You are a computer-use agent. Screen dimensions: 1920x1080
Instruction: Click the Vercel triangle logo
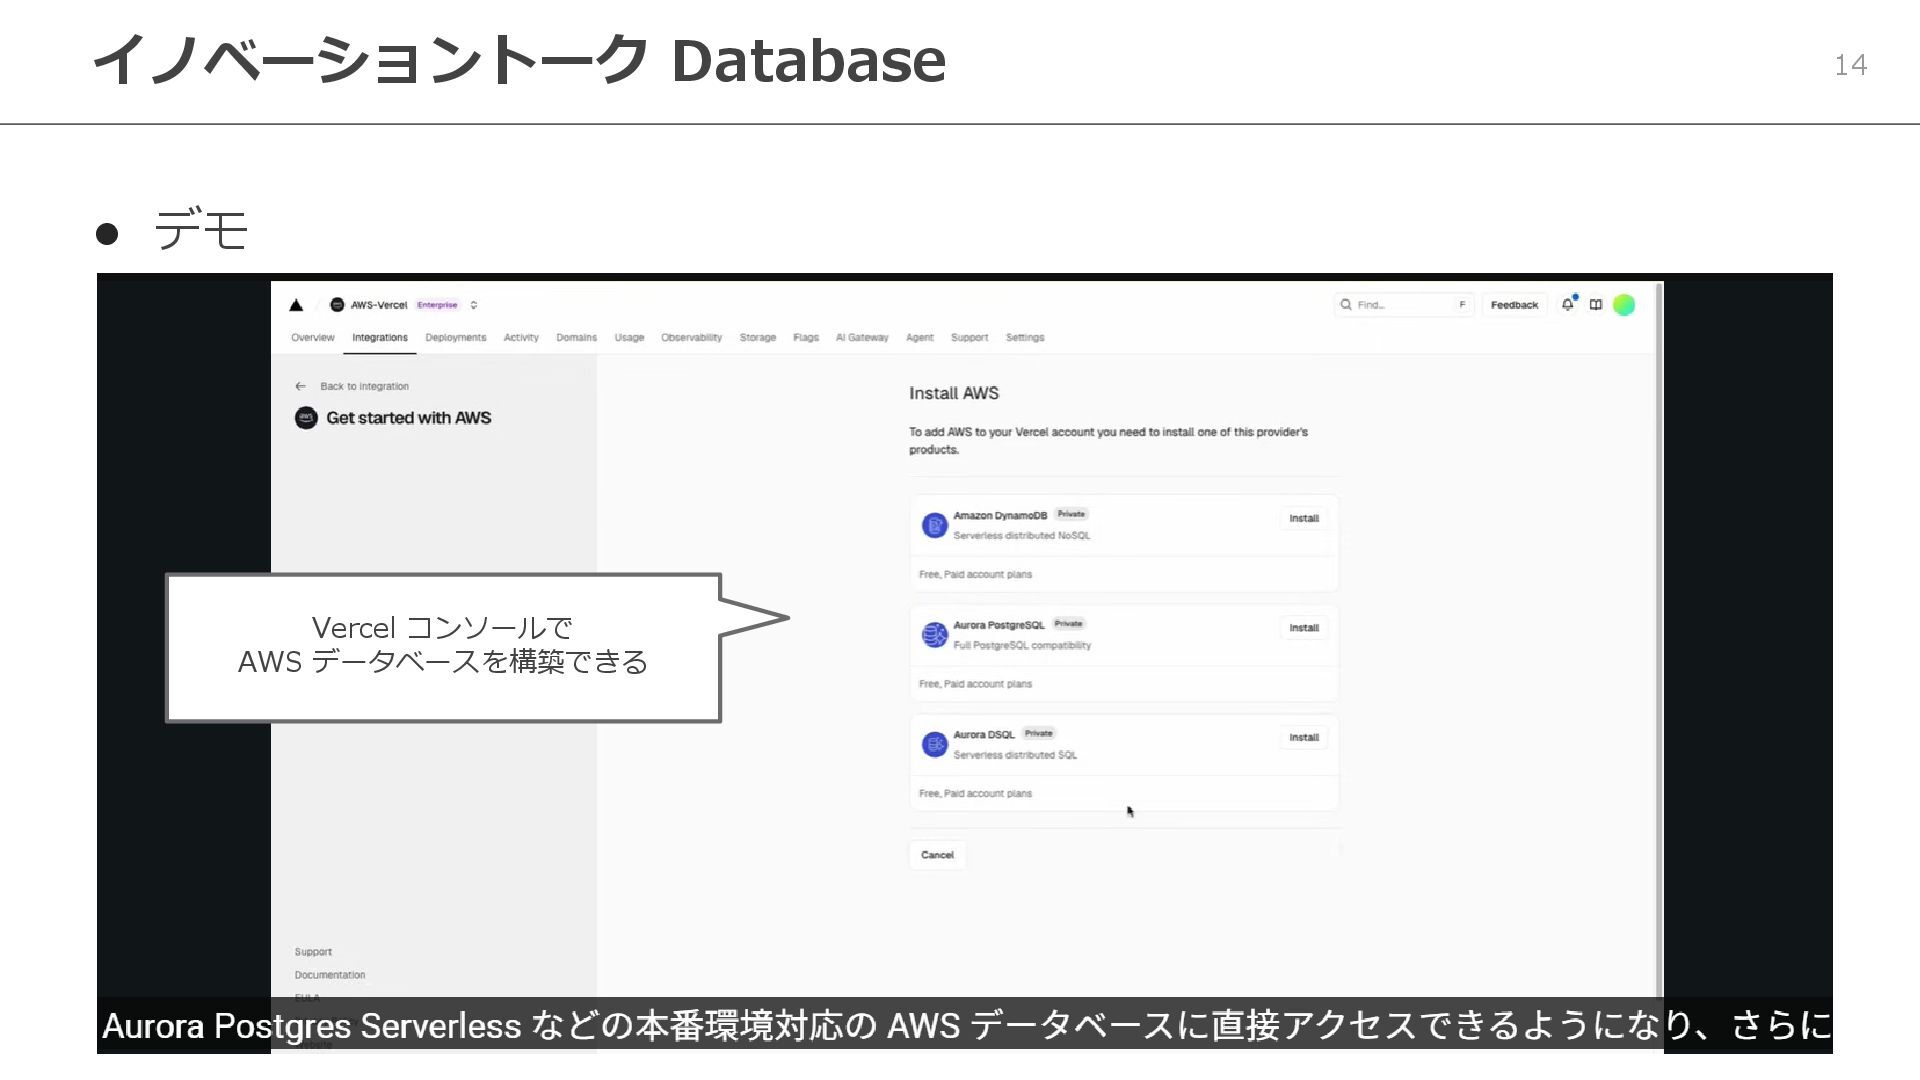[x=296, y=305]
